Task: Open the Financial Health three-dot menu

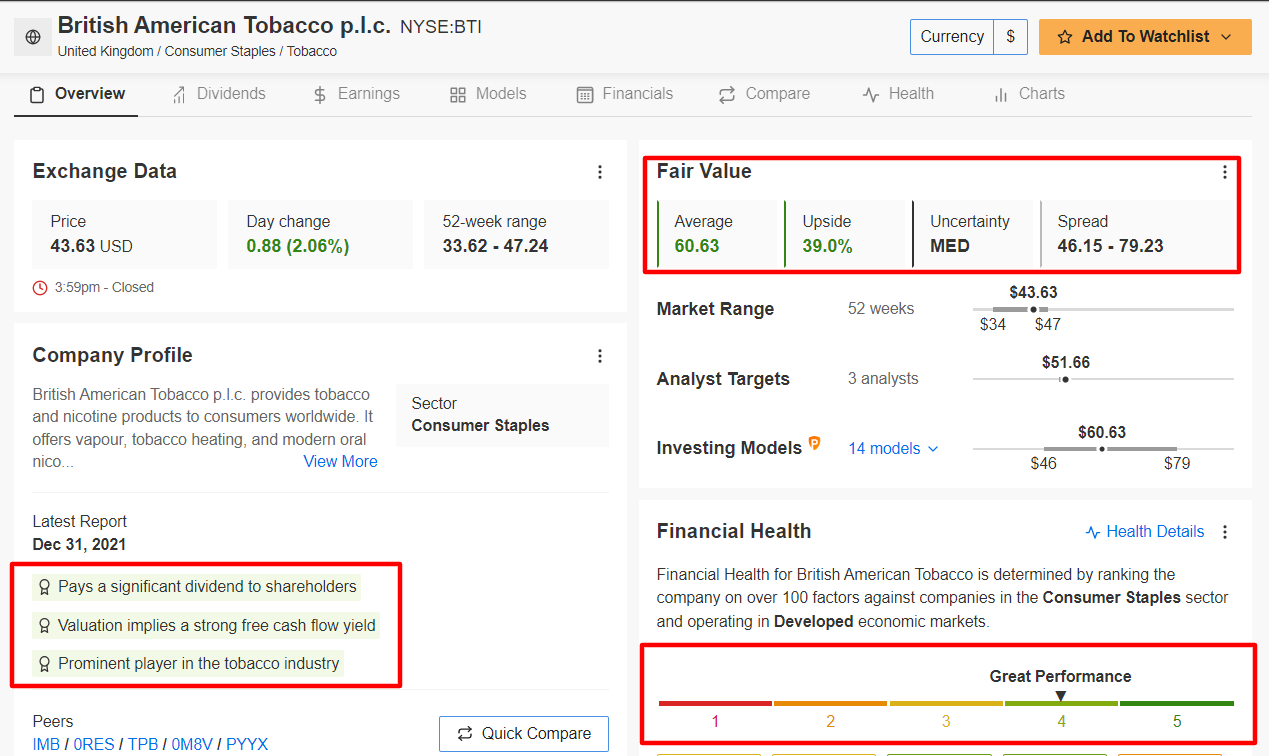Action: coord(1225,532)
